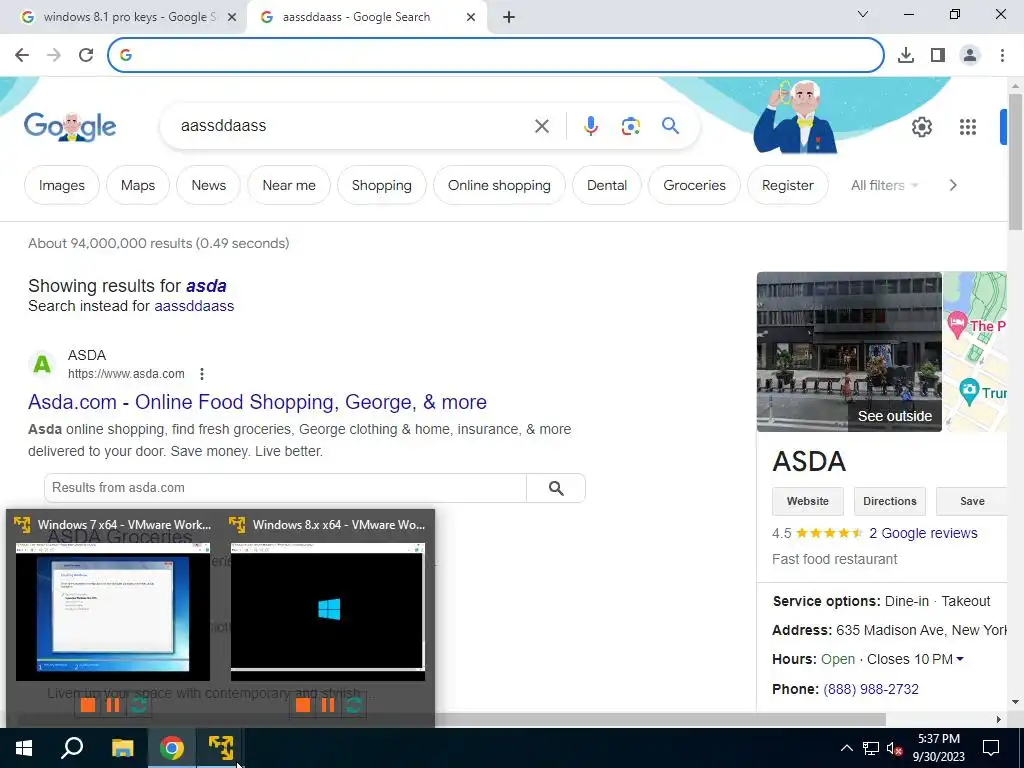Click the blue search magnifier icon
This screenshot has height=768, width=1024.
click(670, 125)
